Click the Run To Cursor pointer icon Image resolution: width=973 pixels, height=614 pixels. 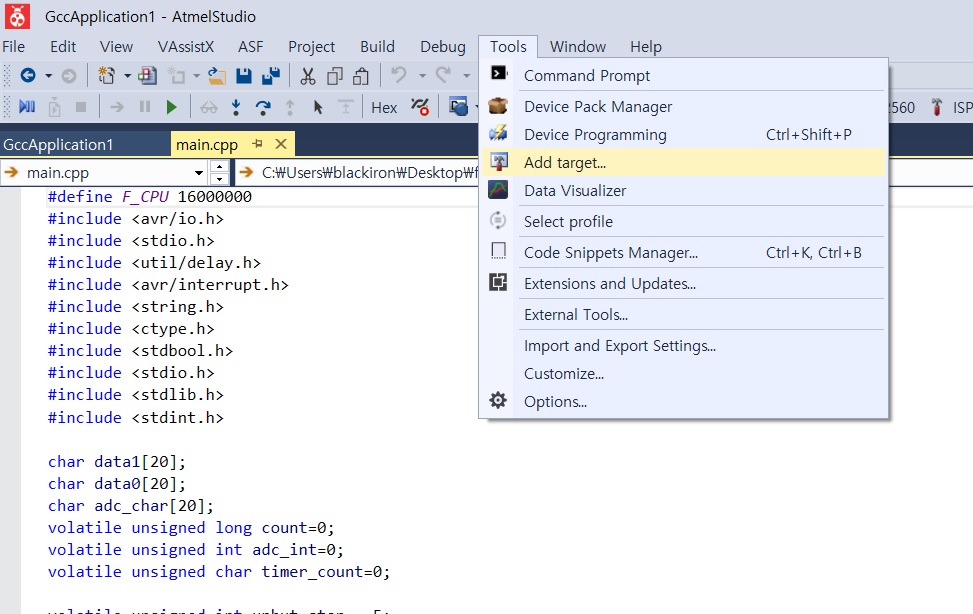coord(318,107)
